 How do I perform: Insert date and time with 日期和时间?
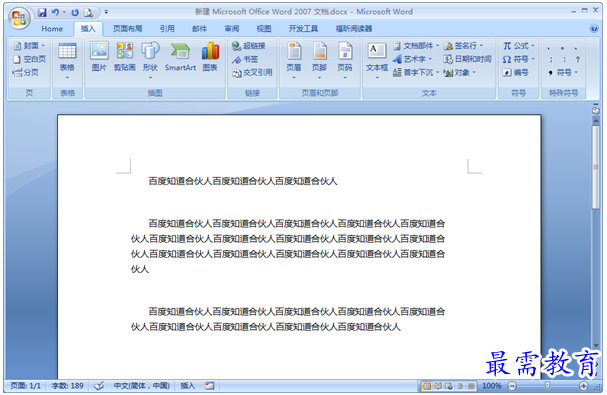point(467,59)
